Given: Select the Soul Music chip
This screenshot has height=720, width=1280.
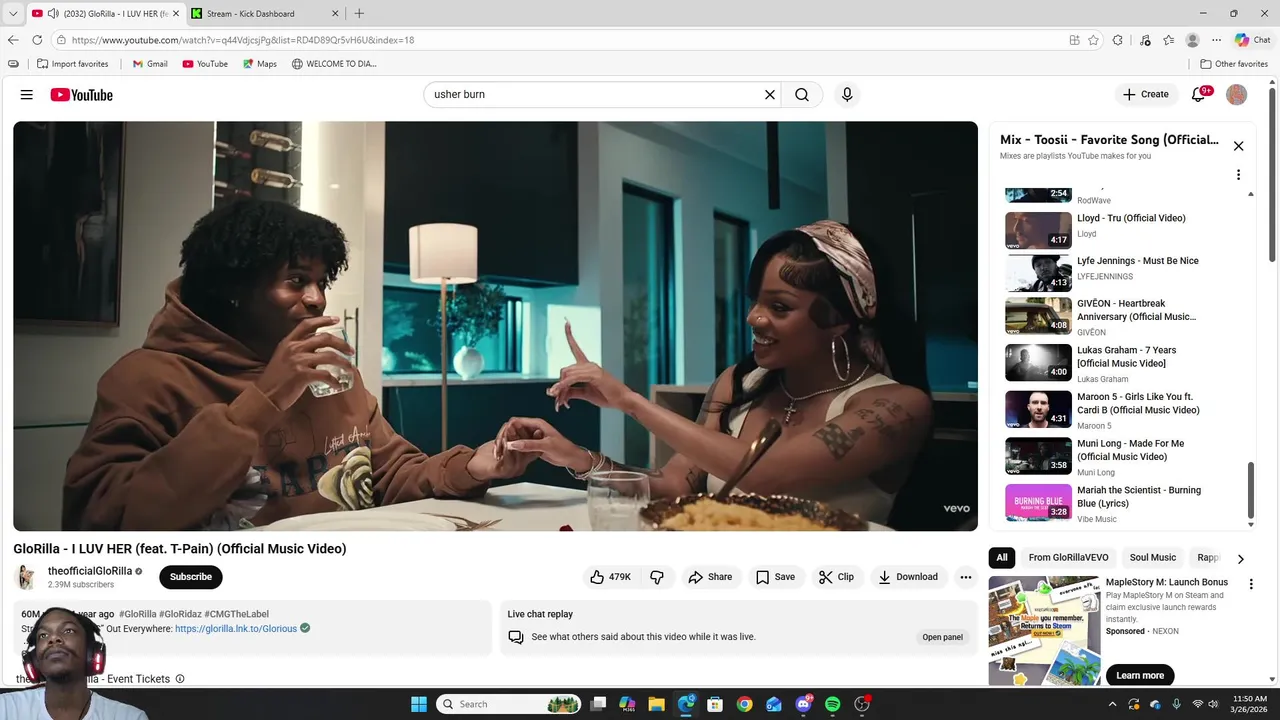Looking at the screenshot, I should (1153, 558).
